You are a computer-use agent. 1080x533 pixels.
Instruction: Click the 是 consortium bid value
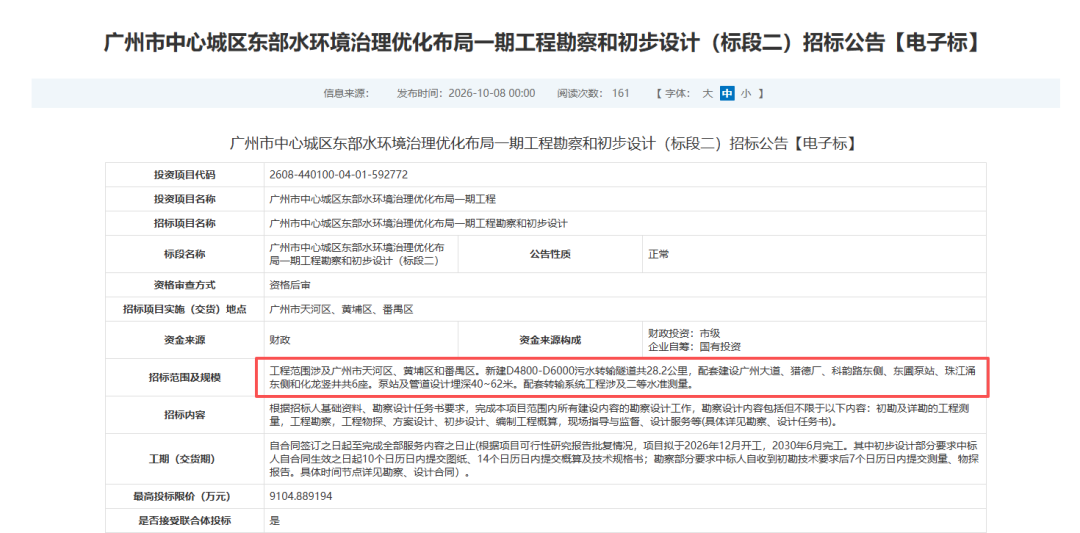coord(275,521)
